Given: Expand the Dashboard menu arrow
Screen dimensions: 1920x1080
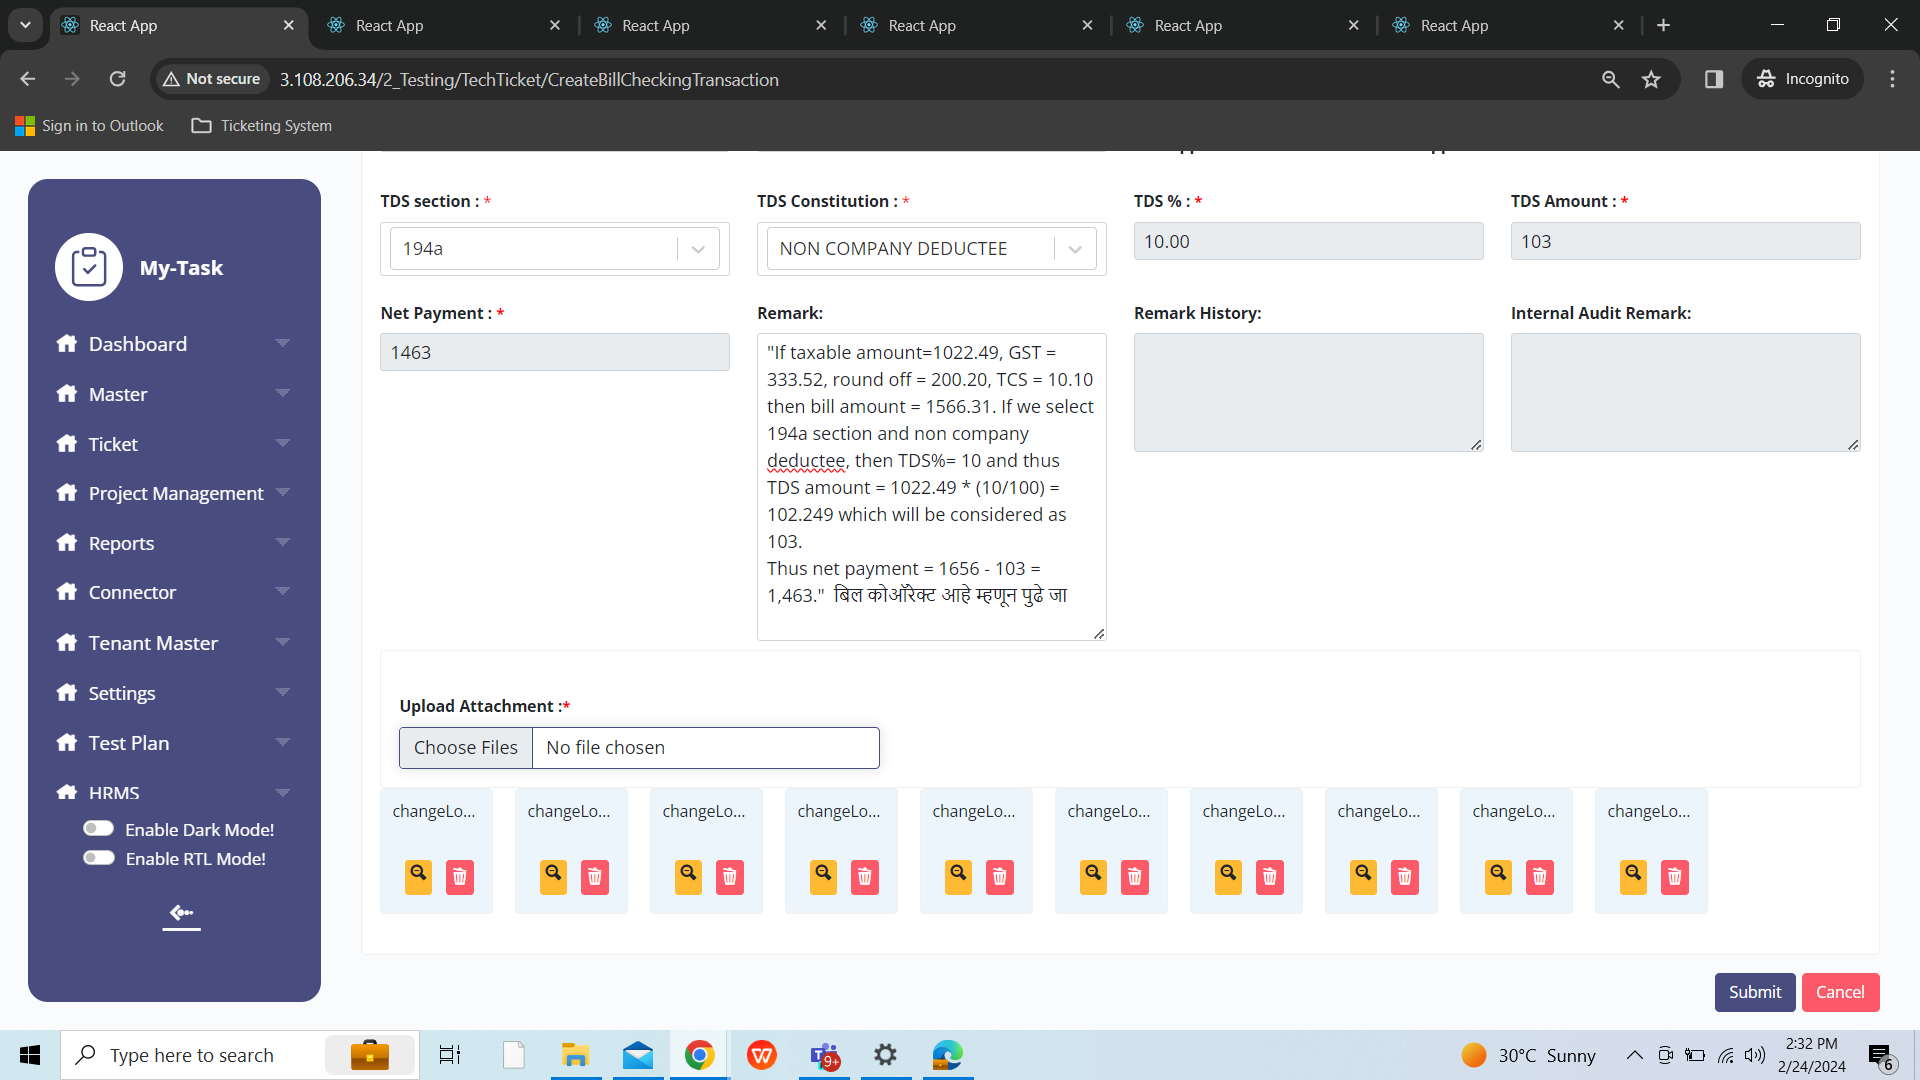Looking at the screenshot, I should tap(282, 343).
